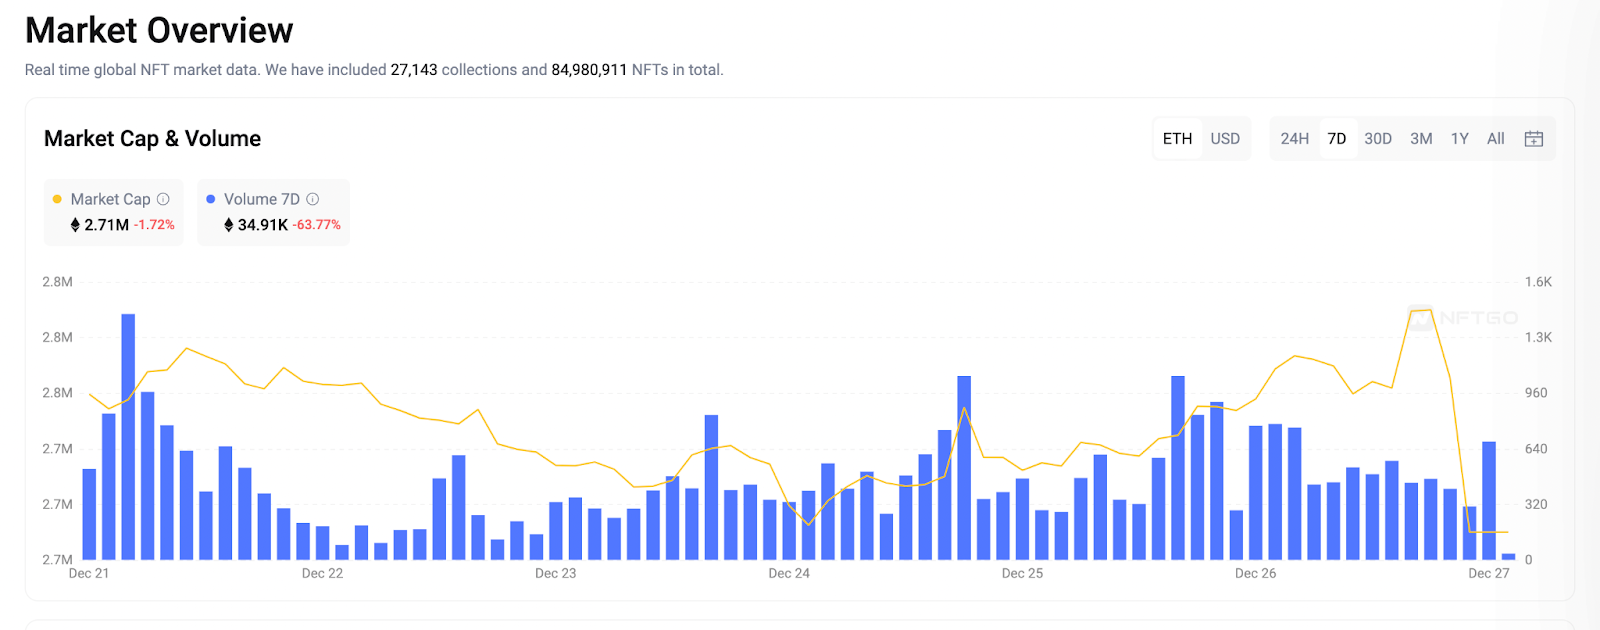Open the custom date range calendar icon
Image resolution: width=1600 pixels, height=630 pixels.
pos(1533,139)
